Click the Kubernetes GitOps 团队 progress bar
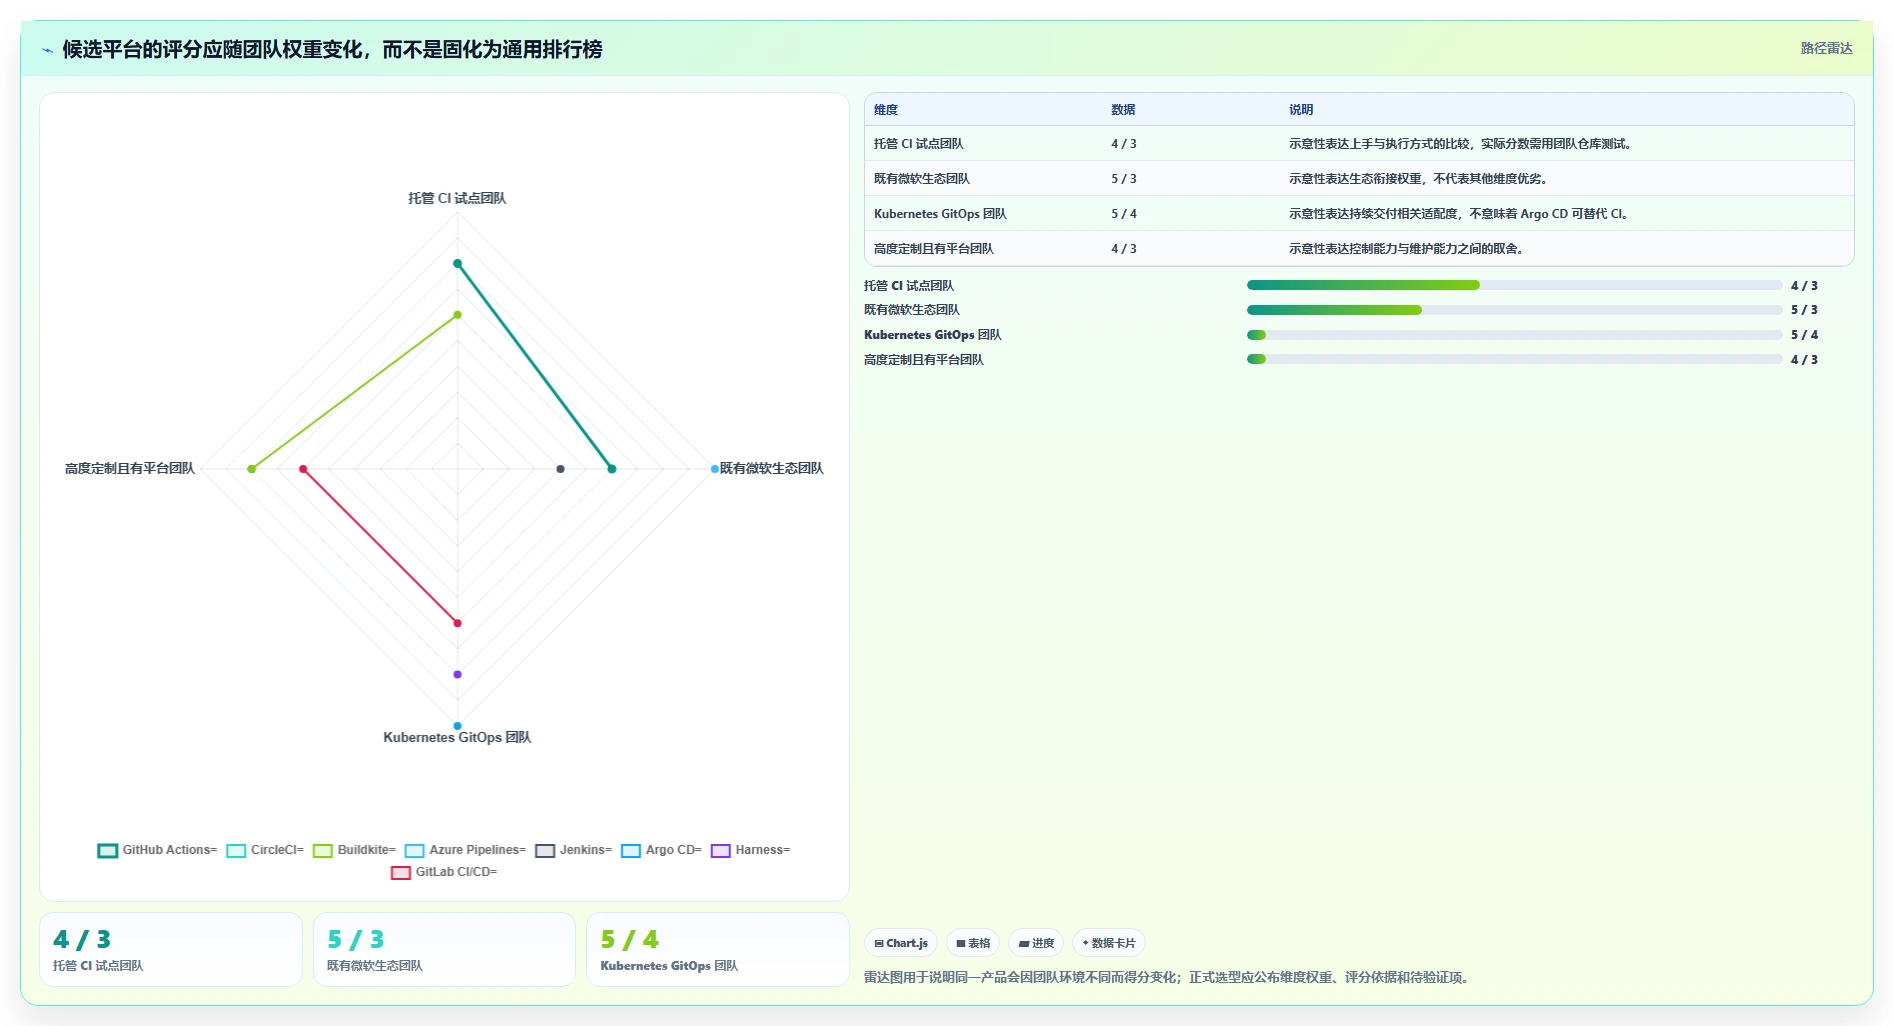Screen dimensions: 1894x1026 pyautogui.click(x=1514, y=335)
